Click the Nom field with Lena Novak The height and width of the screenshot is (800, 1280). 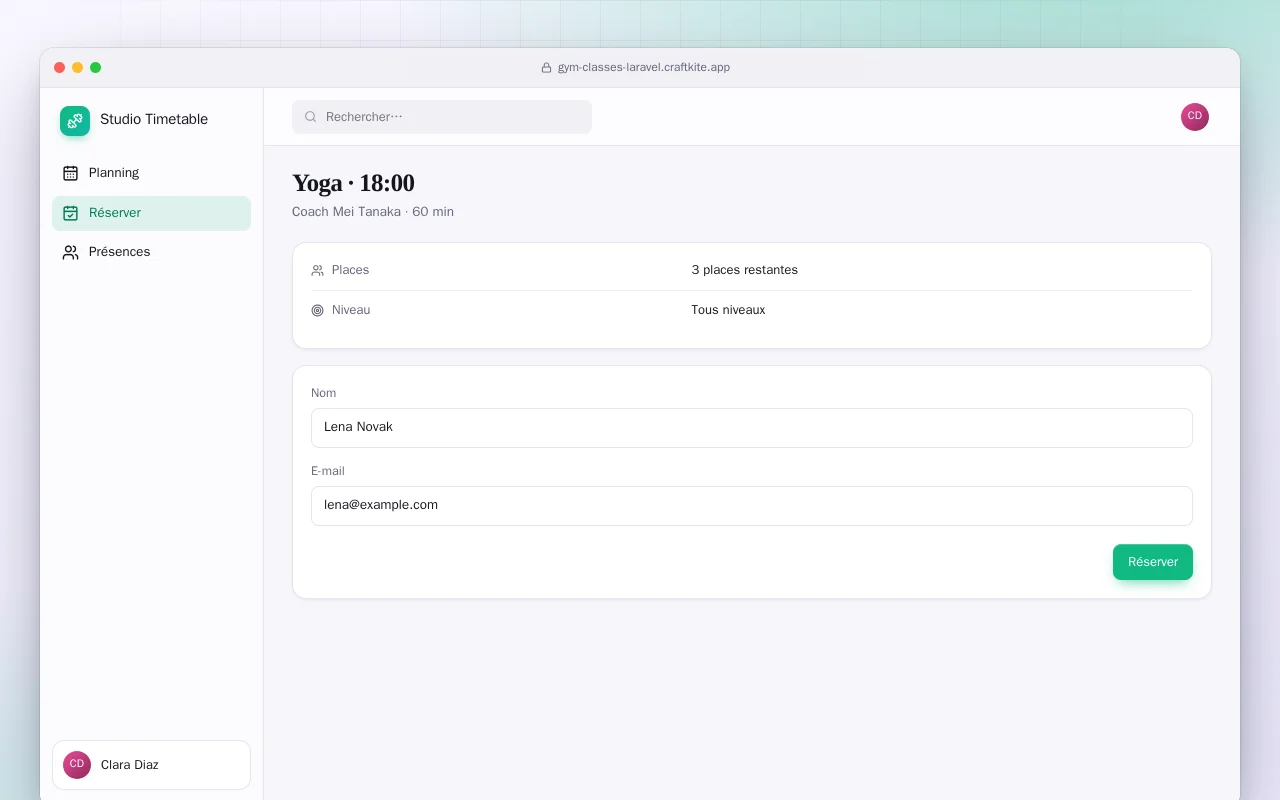pyautogui.click(x=752, y=428)
